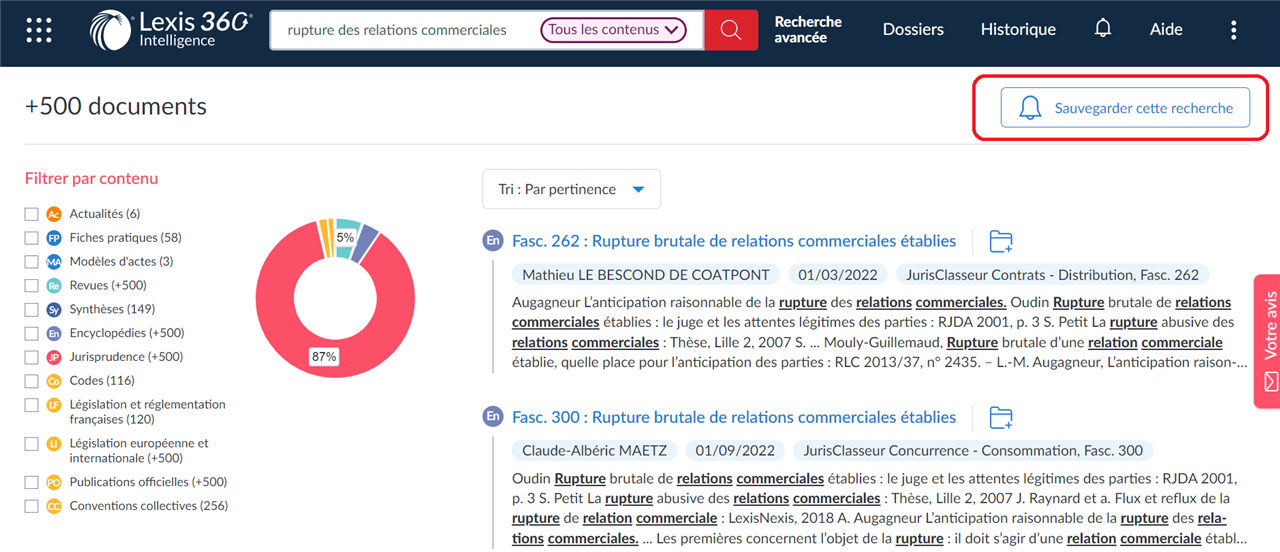The height and width of the screenshot is (552, 1280).
Task: Check the Actualités (6) filter
Action: 32,214
